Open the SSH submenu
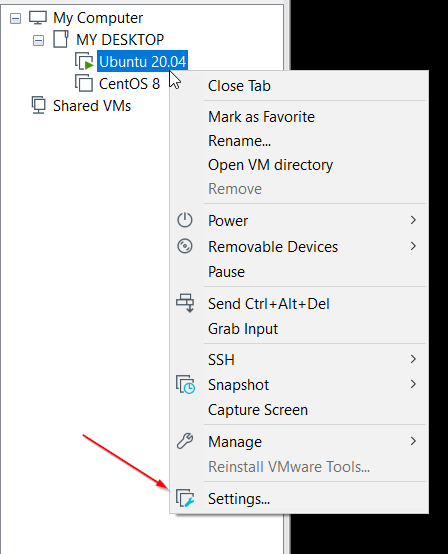The image size is (448, 554). point(299,360)
